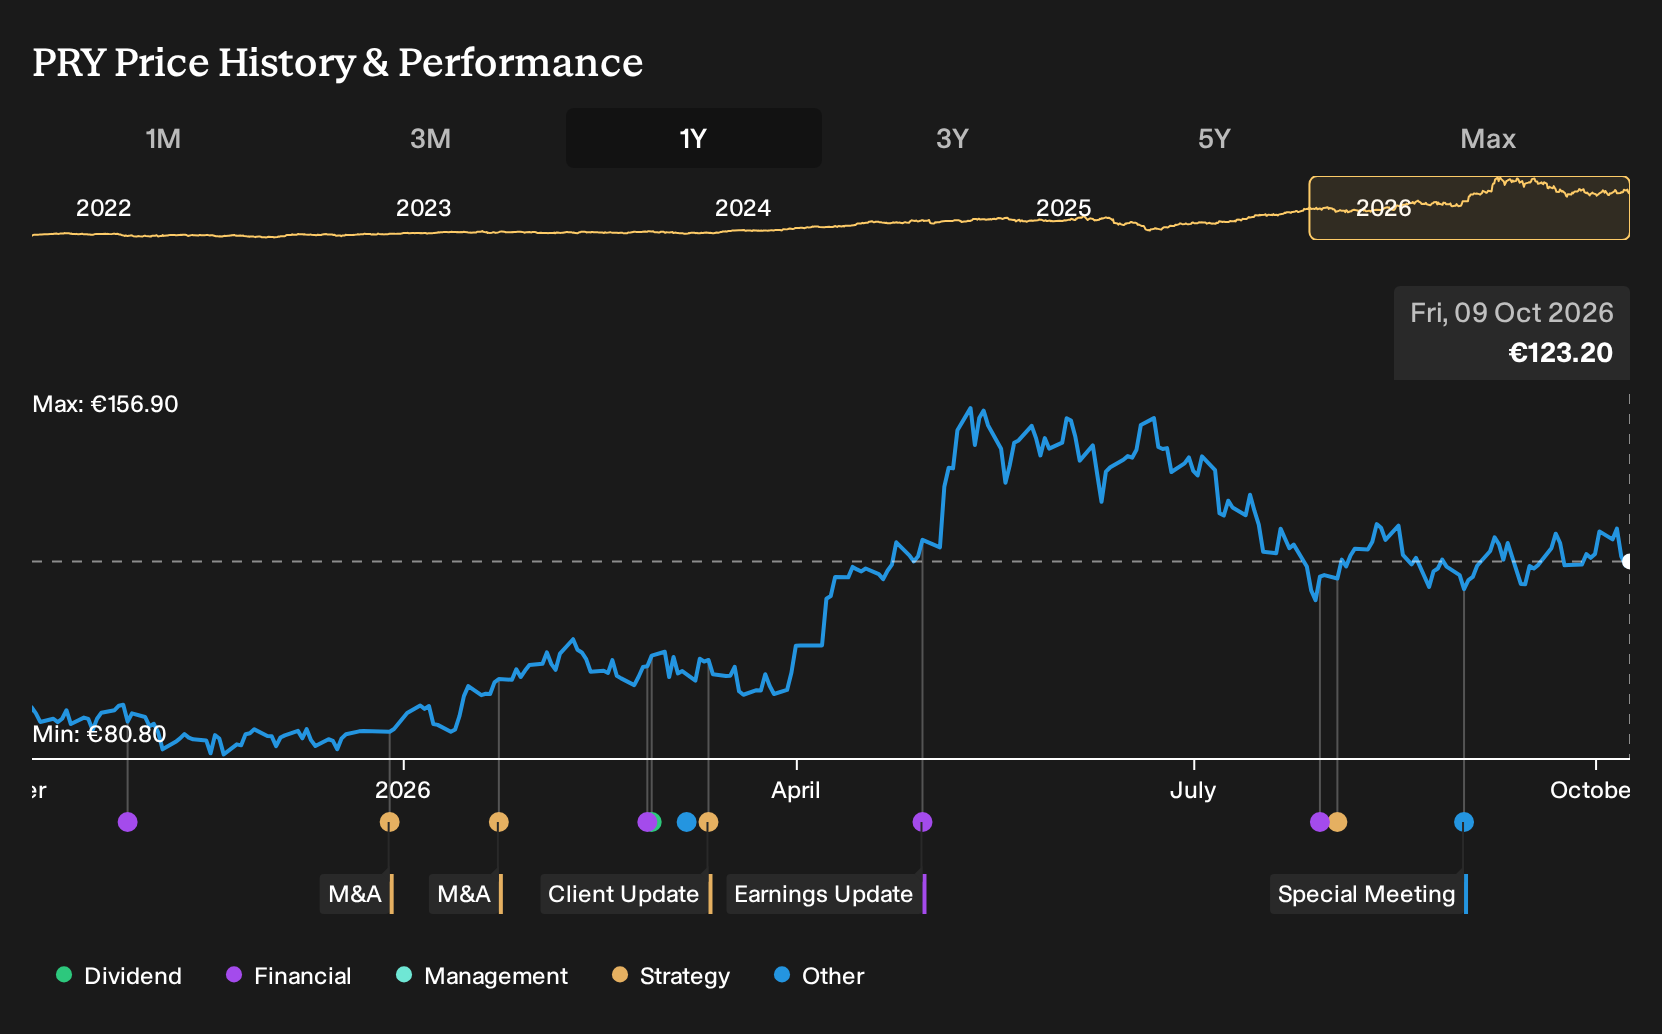Screen dimensions: 1662x1034
Task: Click orange Strategy marker under the 2026 tick
Action: tap(390, 822)
